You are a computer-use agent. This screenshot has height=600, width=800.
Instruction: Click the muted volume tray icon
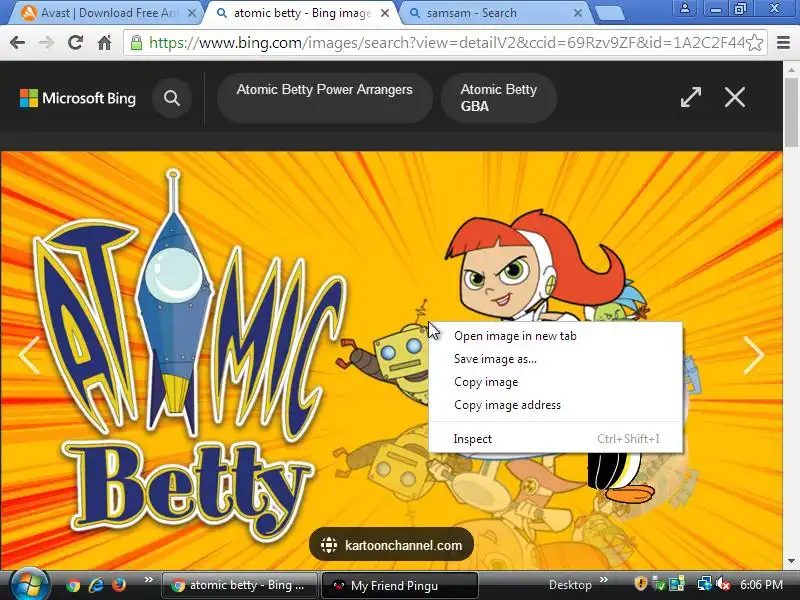pyautogui.click(x=723, y=584)
